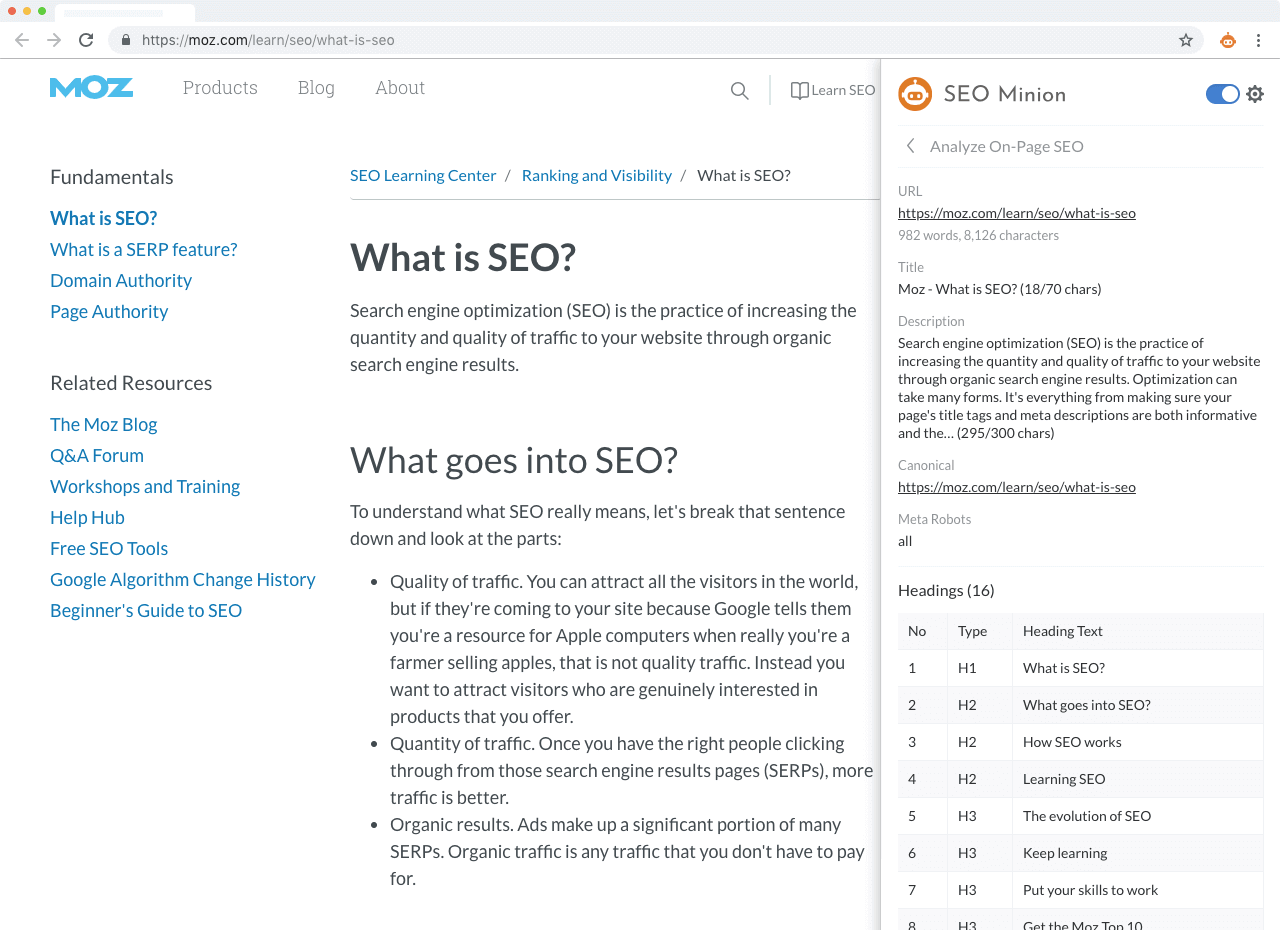Open Chrome's three-dot menu
Image resolution: width=1280 pixels, height=930 pixels.
tap(1258, 40)
